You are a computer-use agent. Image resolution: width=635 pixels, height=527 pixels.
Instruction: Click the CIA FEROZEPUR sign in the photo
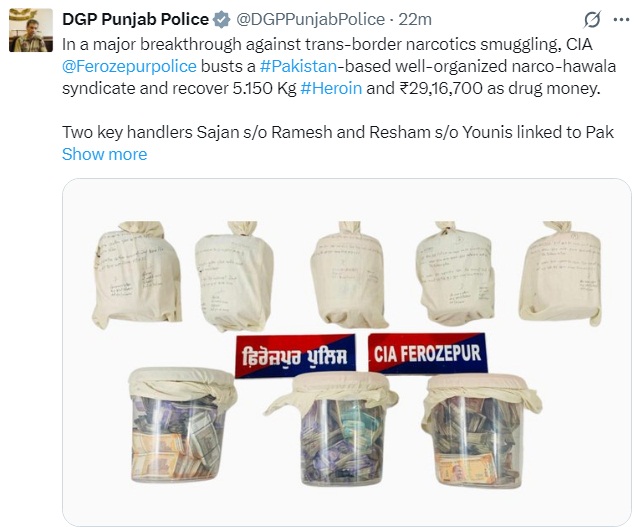(x=428, y=353)
